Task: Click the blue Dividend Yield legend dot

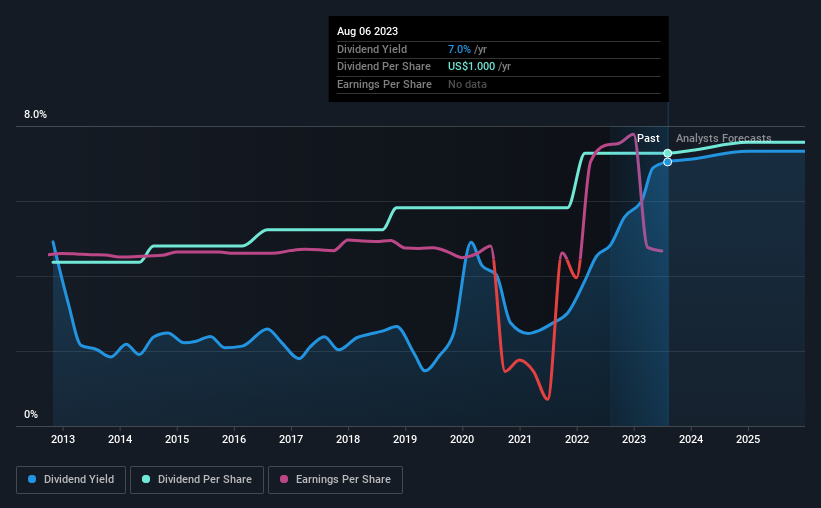Action: 32,479
